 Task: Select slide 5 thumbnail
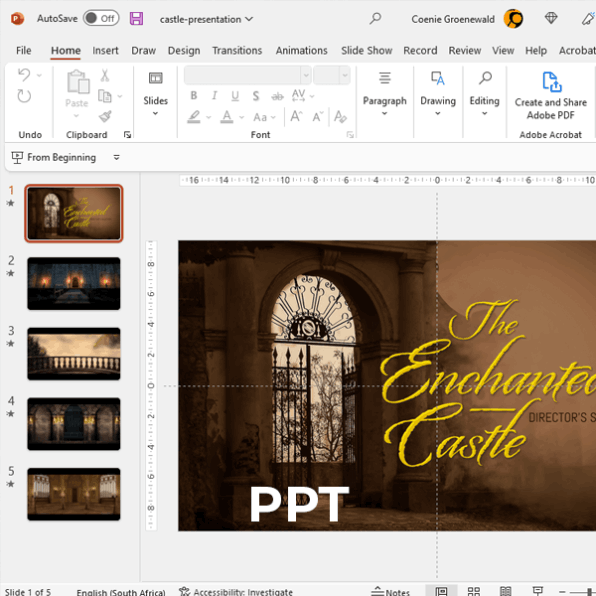(74, 494)
